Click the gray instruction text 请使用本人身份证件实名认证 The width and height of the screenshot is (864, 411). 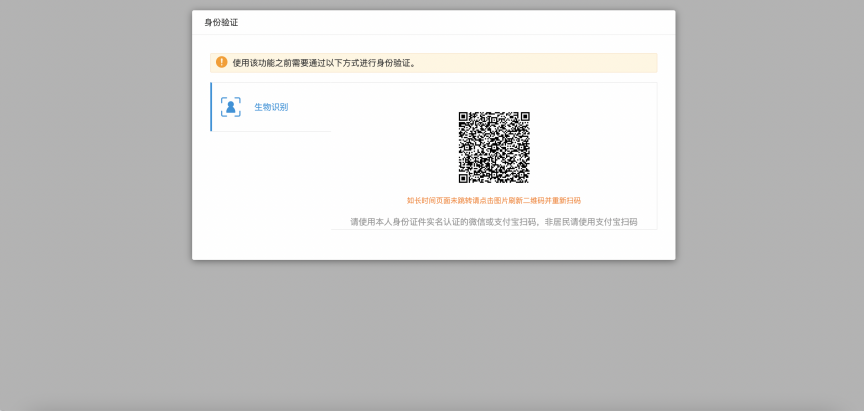(x=494, y=222)
